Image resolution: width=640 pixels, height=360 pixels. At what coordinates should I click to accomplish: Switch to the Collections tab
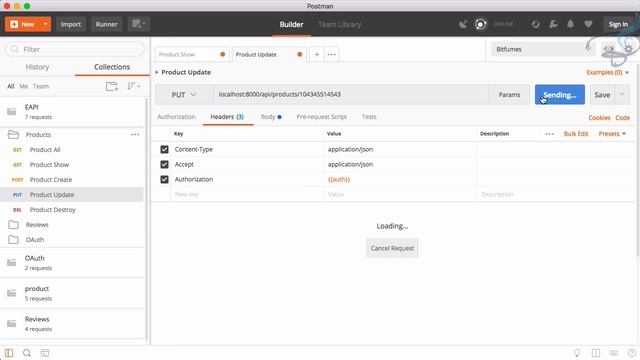coord(112,67)
